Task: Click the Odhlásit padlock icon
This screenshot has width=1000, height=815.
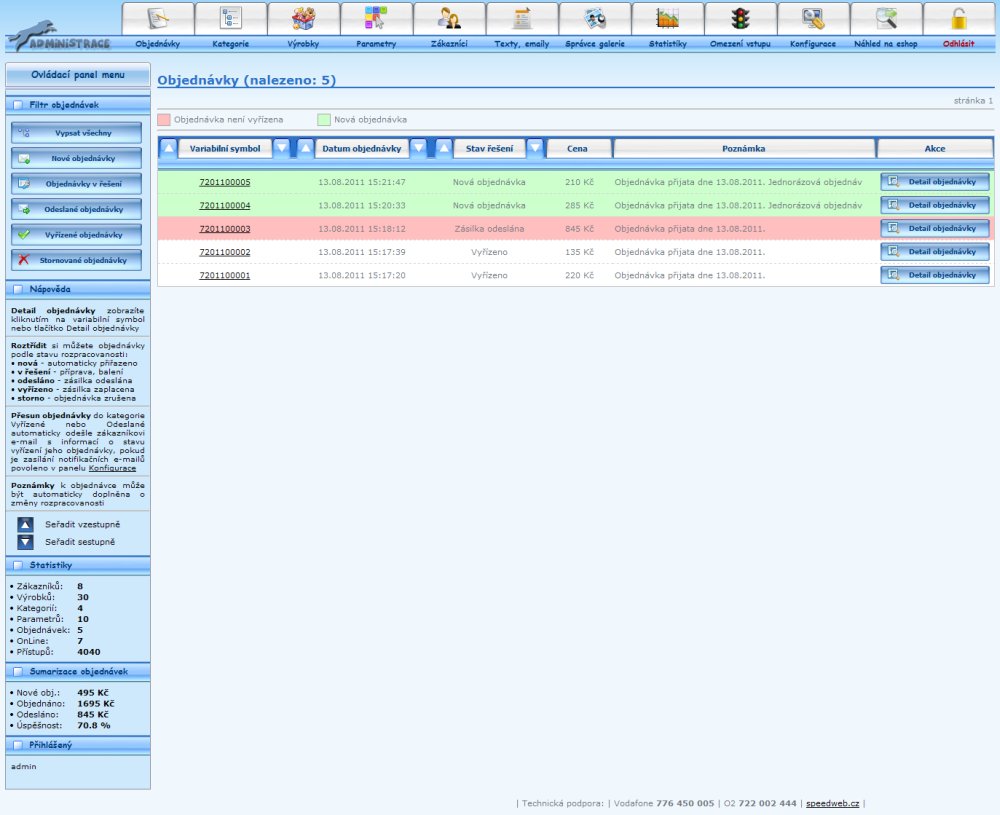Action: point(959,19)
